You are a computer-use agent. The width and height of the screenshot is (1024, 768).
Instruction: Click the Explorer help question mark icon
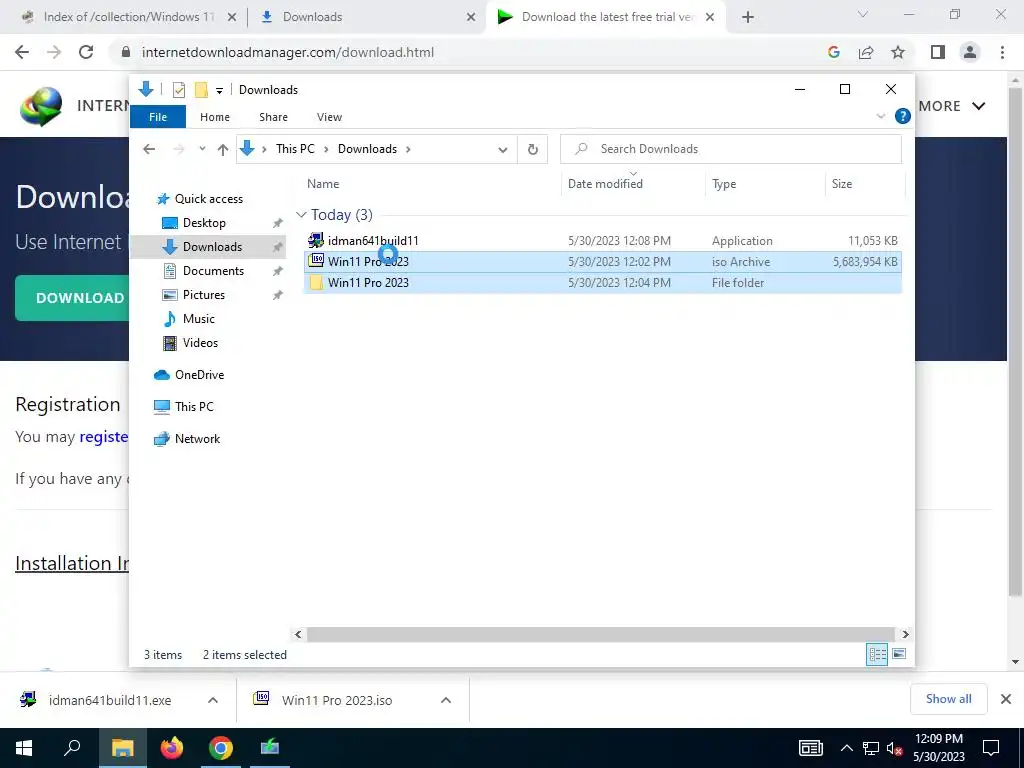click(x=903, y=116)
